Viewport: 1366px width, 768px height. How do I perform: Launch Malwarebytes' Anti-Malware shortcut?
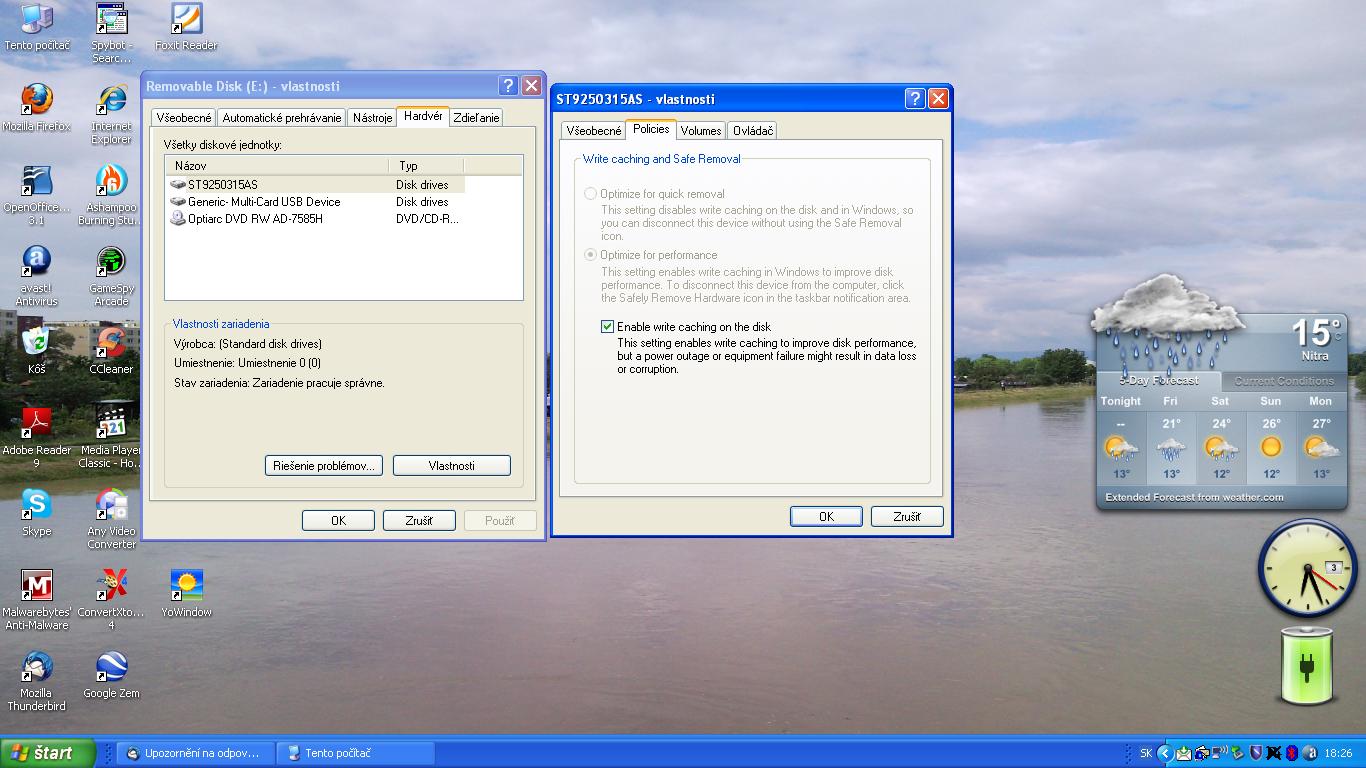(x=37, y=587)
